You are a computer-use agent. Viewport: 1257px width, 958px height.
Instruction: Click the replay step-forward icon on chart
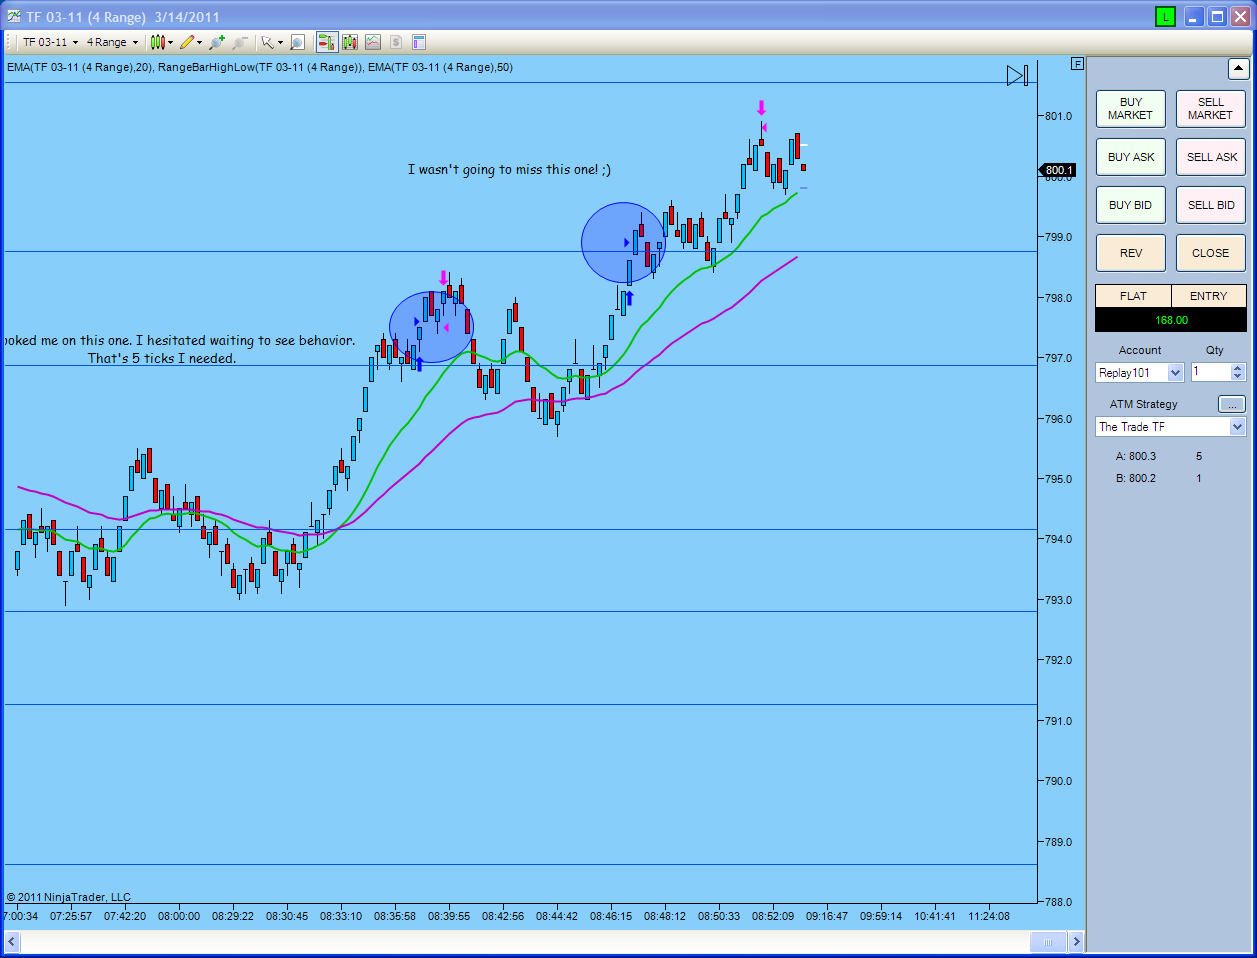1017,75
